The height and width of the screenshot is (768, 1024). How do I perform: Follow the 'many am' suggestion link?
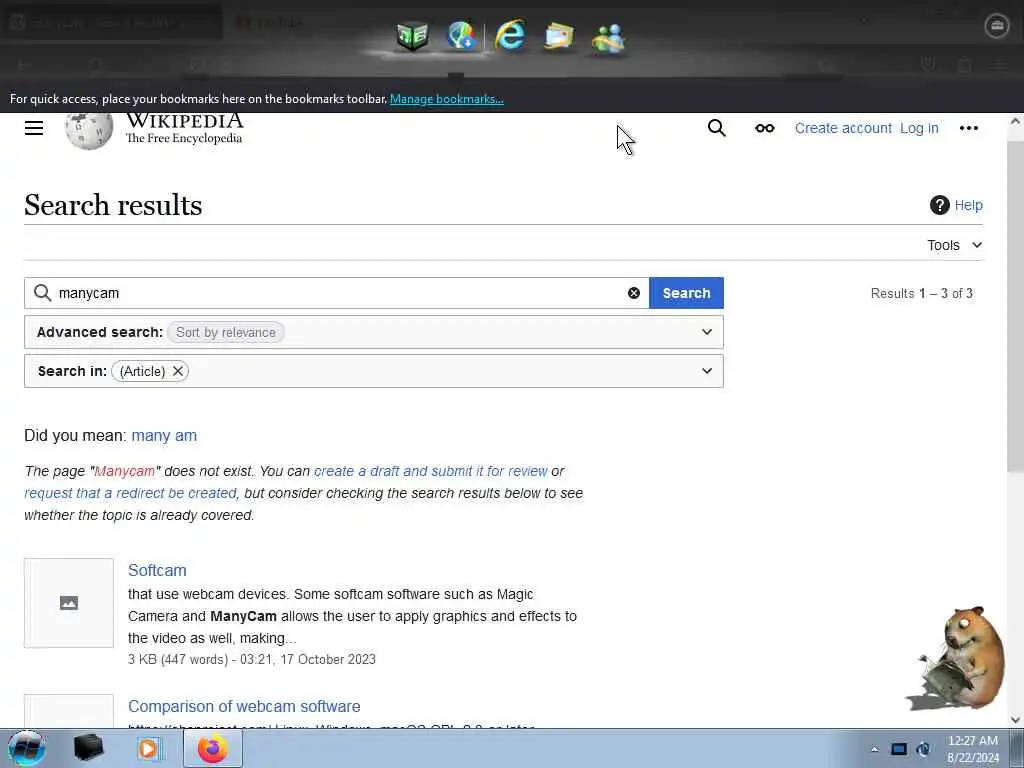click(164, 436)
